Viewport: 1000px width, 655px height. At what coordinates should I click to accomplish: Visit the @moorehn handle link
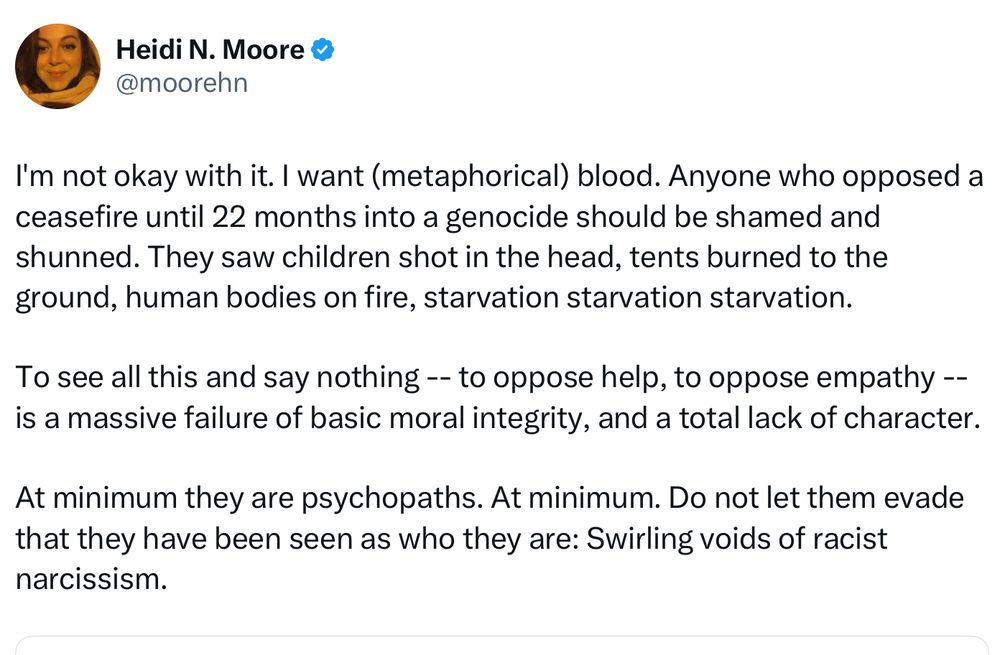(182, 83)
